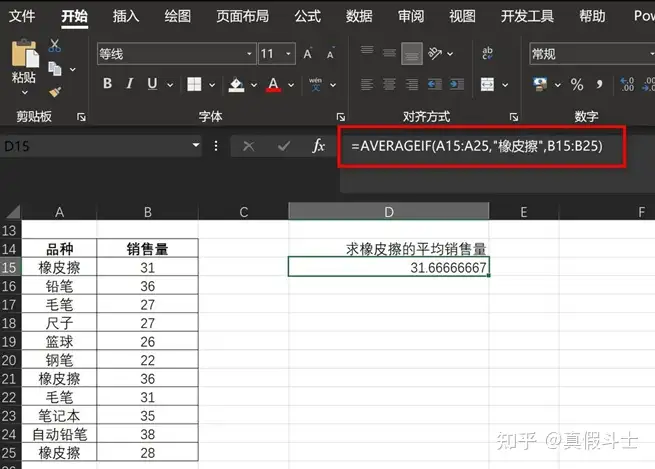
Task: Apply percent style
Action: tap(577, 84)
